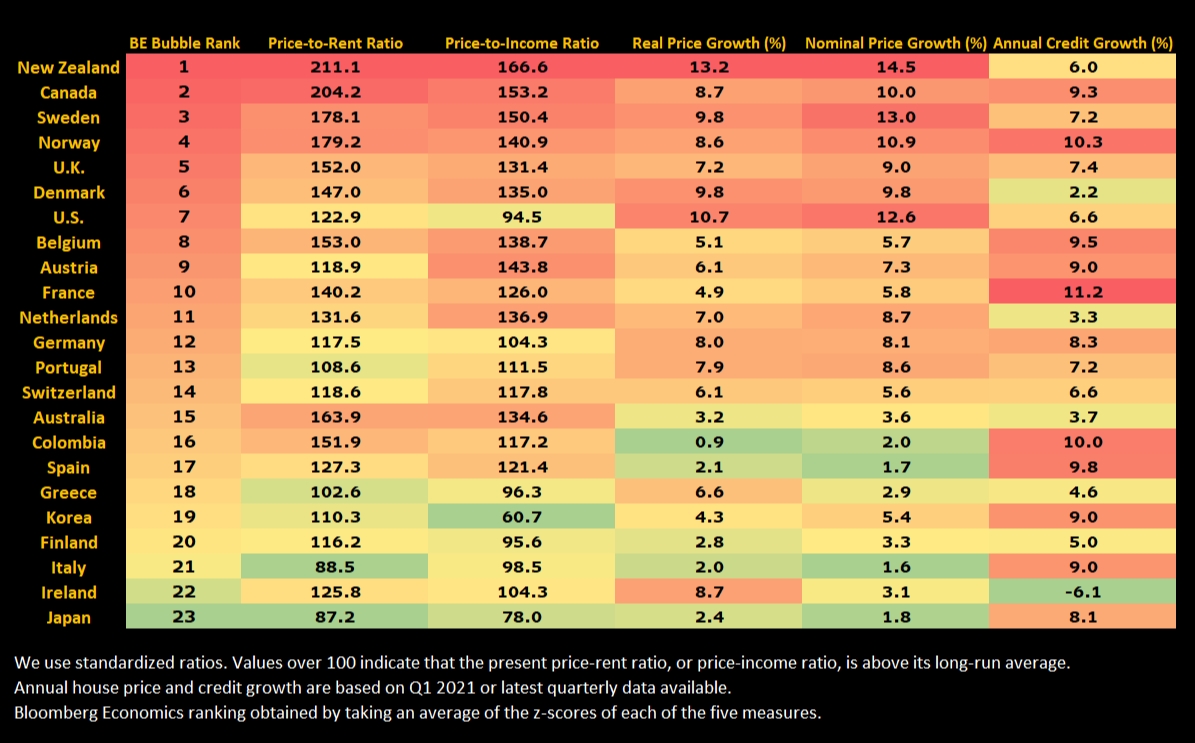This screenshot has width=1195, height=743.
Task: Select the Real Price Growth (%) header
Action: point(709,43)
